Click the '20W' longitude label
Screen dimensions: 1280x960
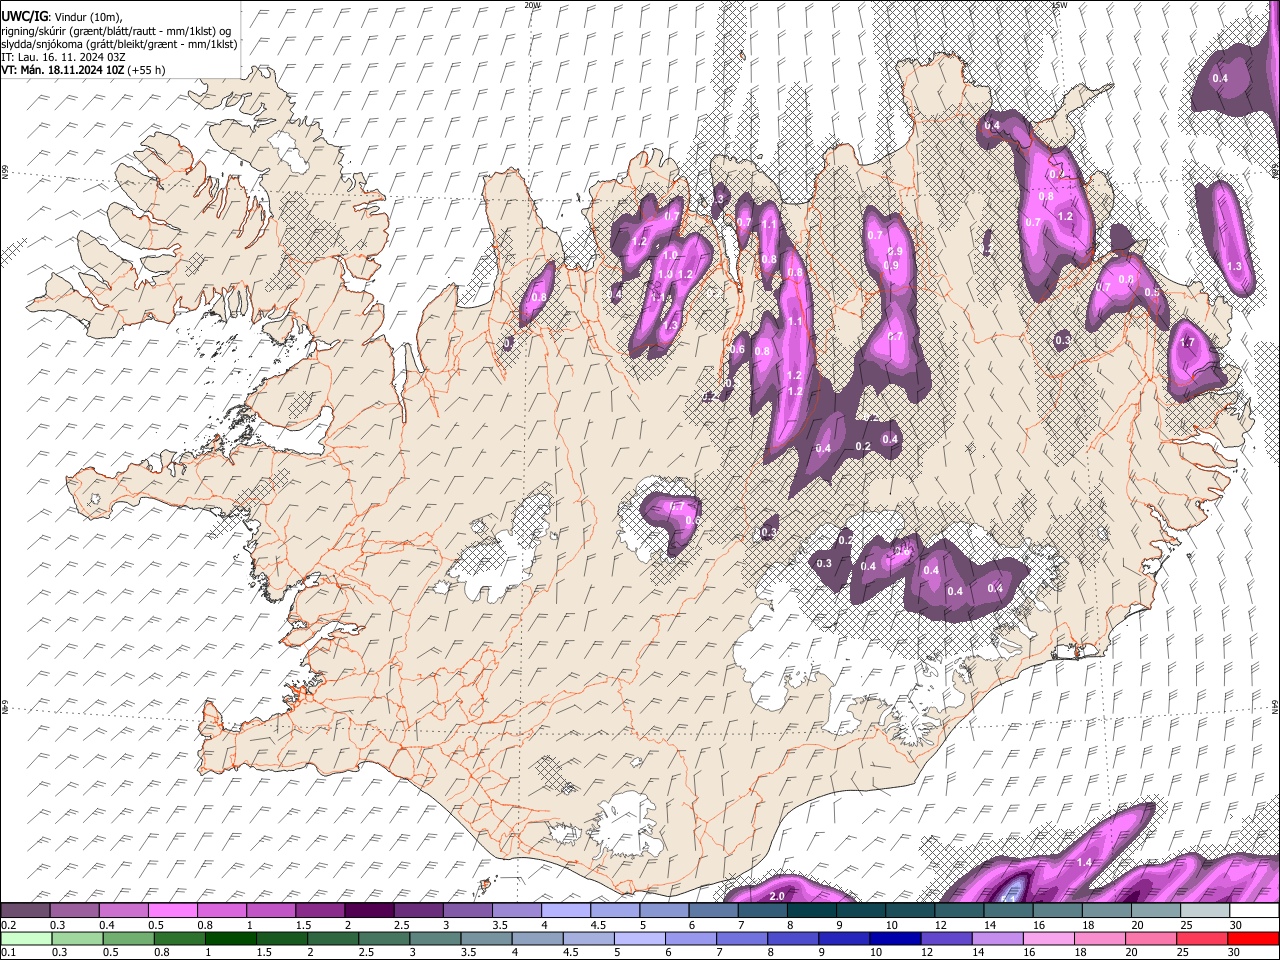[532, 5]
